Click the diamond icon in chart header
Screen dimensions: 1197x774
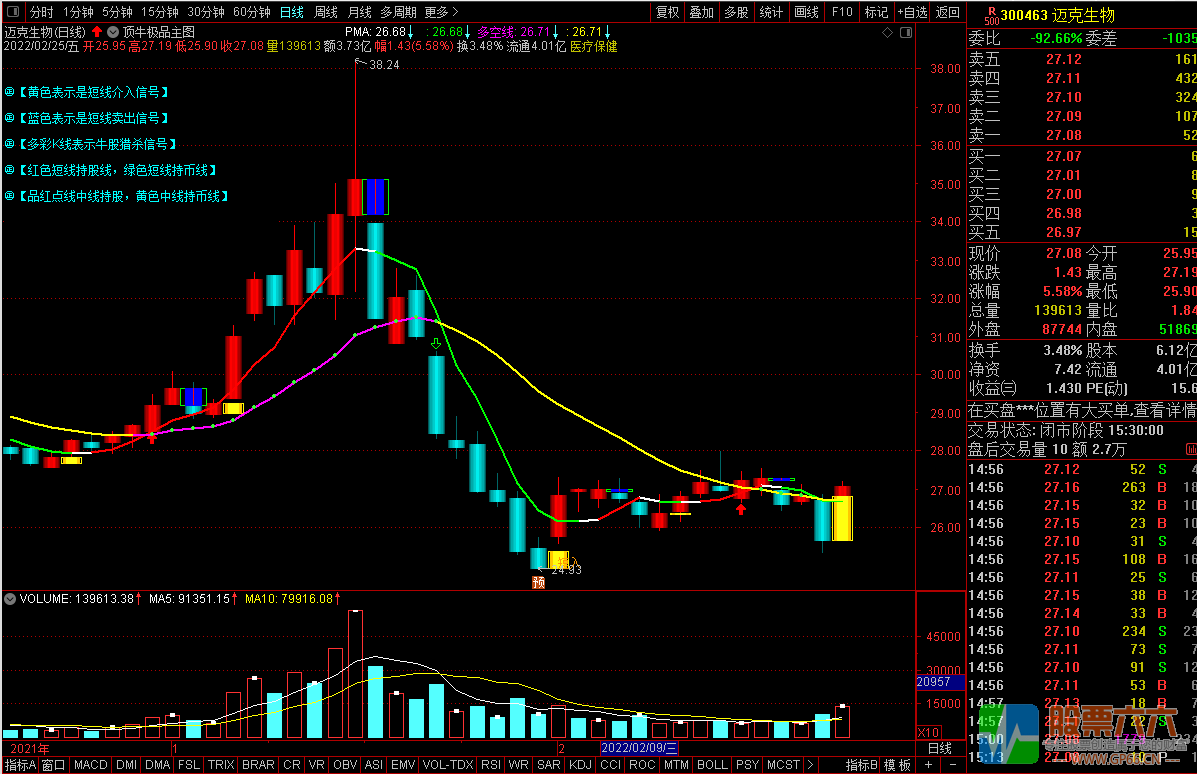[887, 33]
